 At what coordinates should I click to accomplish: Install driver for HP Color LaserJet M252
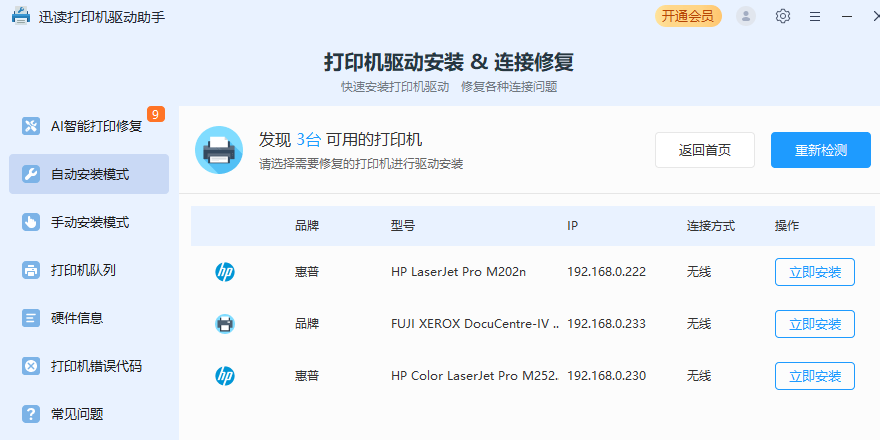pyautogui.click(x=815, y=375)
